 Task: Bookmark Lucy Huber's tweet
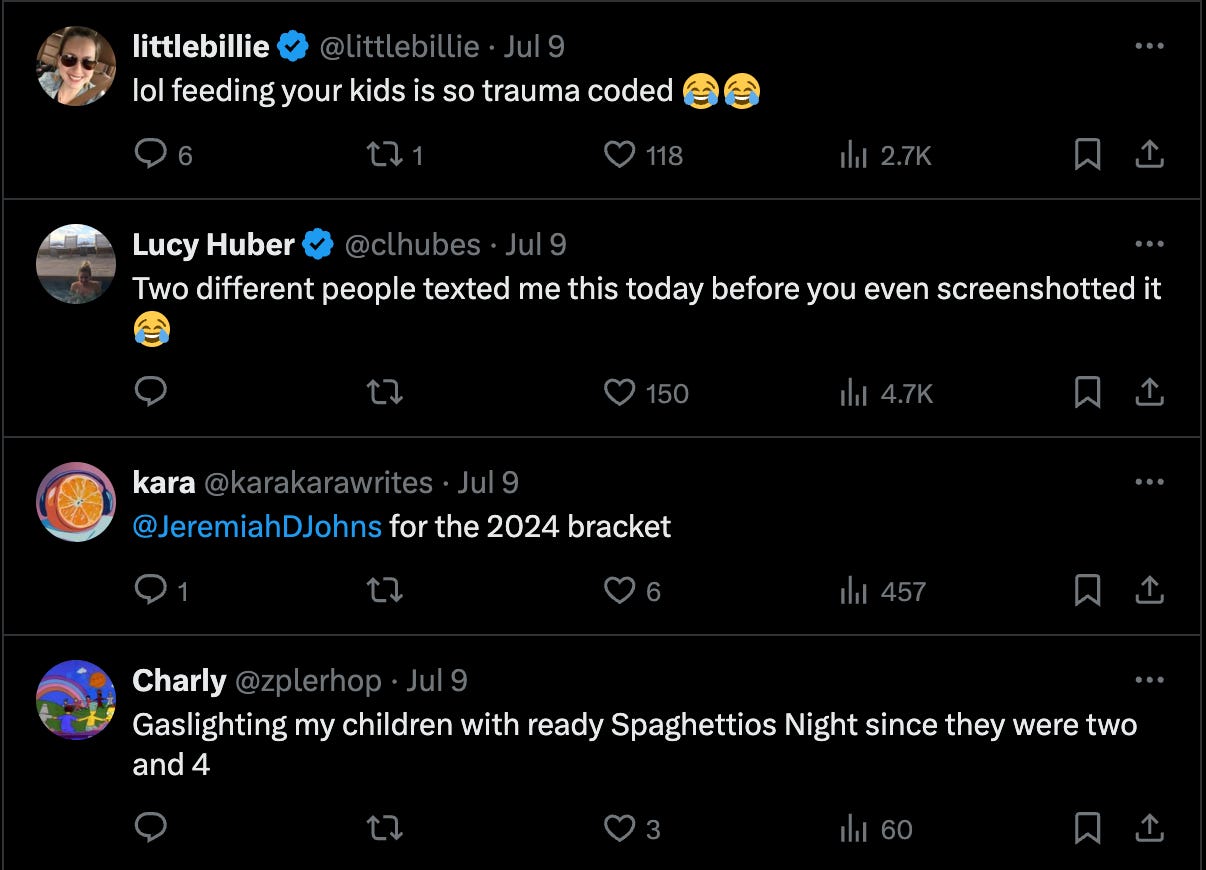click(x=1087, y=392)
